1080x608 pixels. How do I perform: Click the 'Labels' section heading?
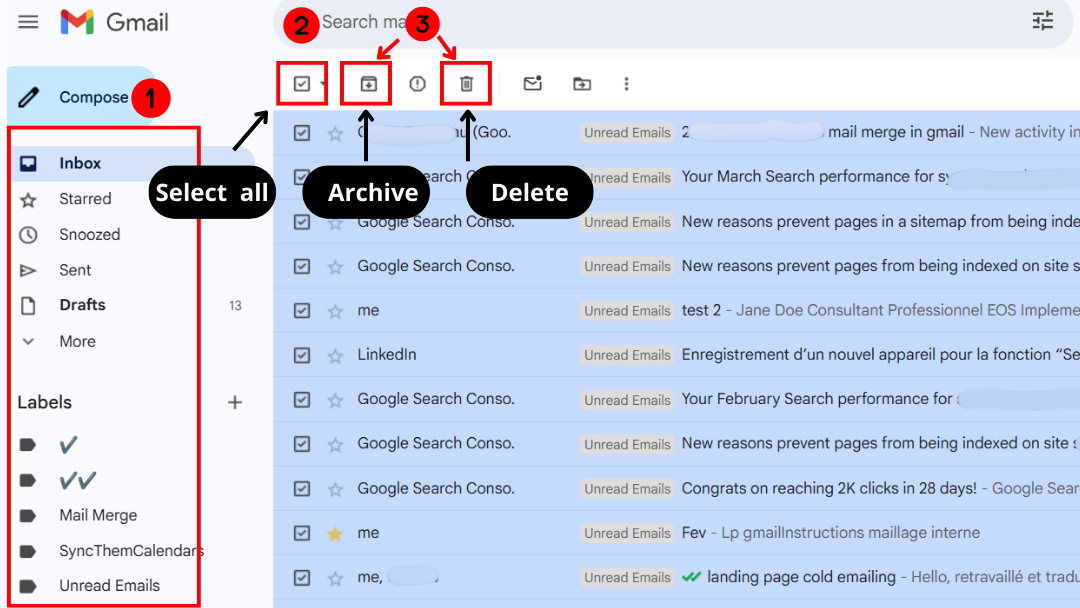point(45,402)
